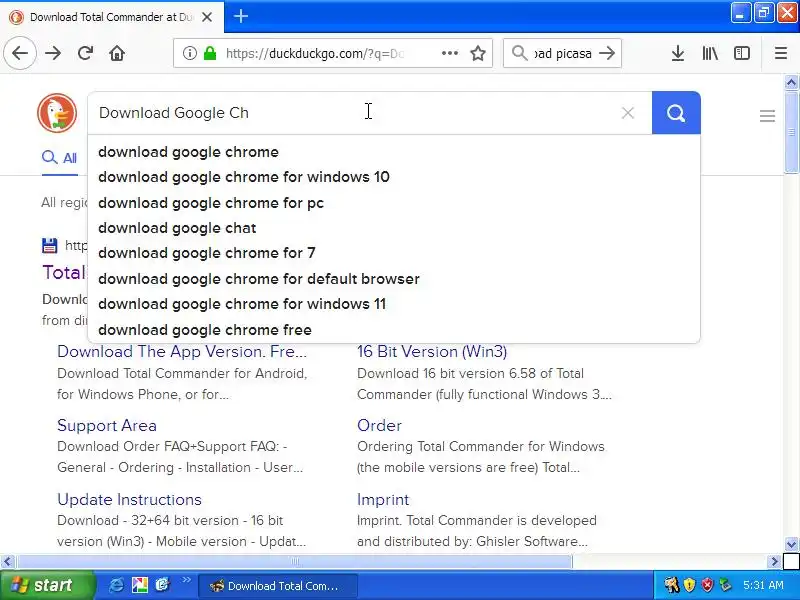Select Download Total Com taskbar button
The width and height of the screenshot is (800, 600).
(278, 586)
